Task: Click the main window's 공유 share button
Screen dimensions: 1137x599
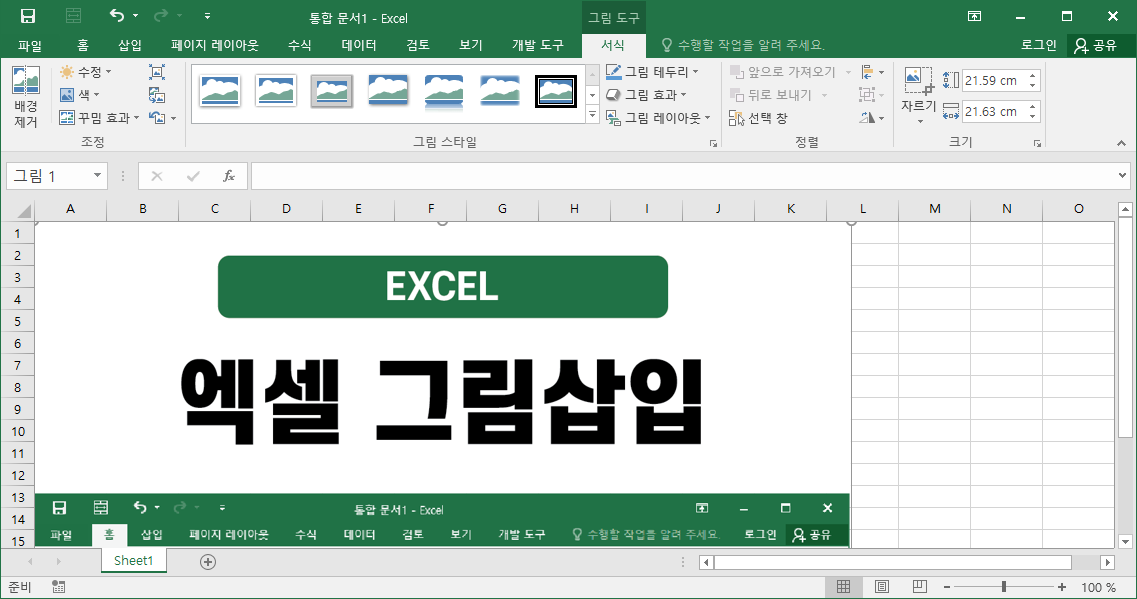Action: [x=1096, y=45]
